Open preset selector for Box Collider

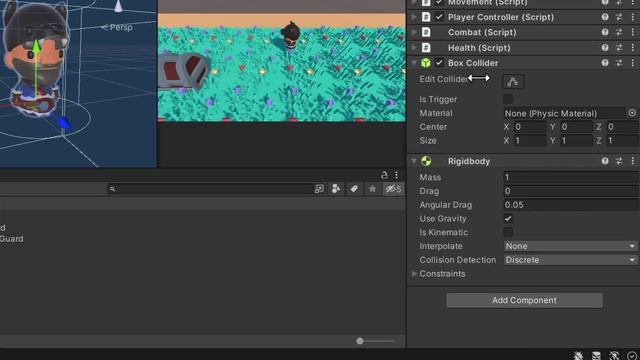[x=619, y=63]
